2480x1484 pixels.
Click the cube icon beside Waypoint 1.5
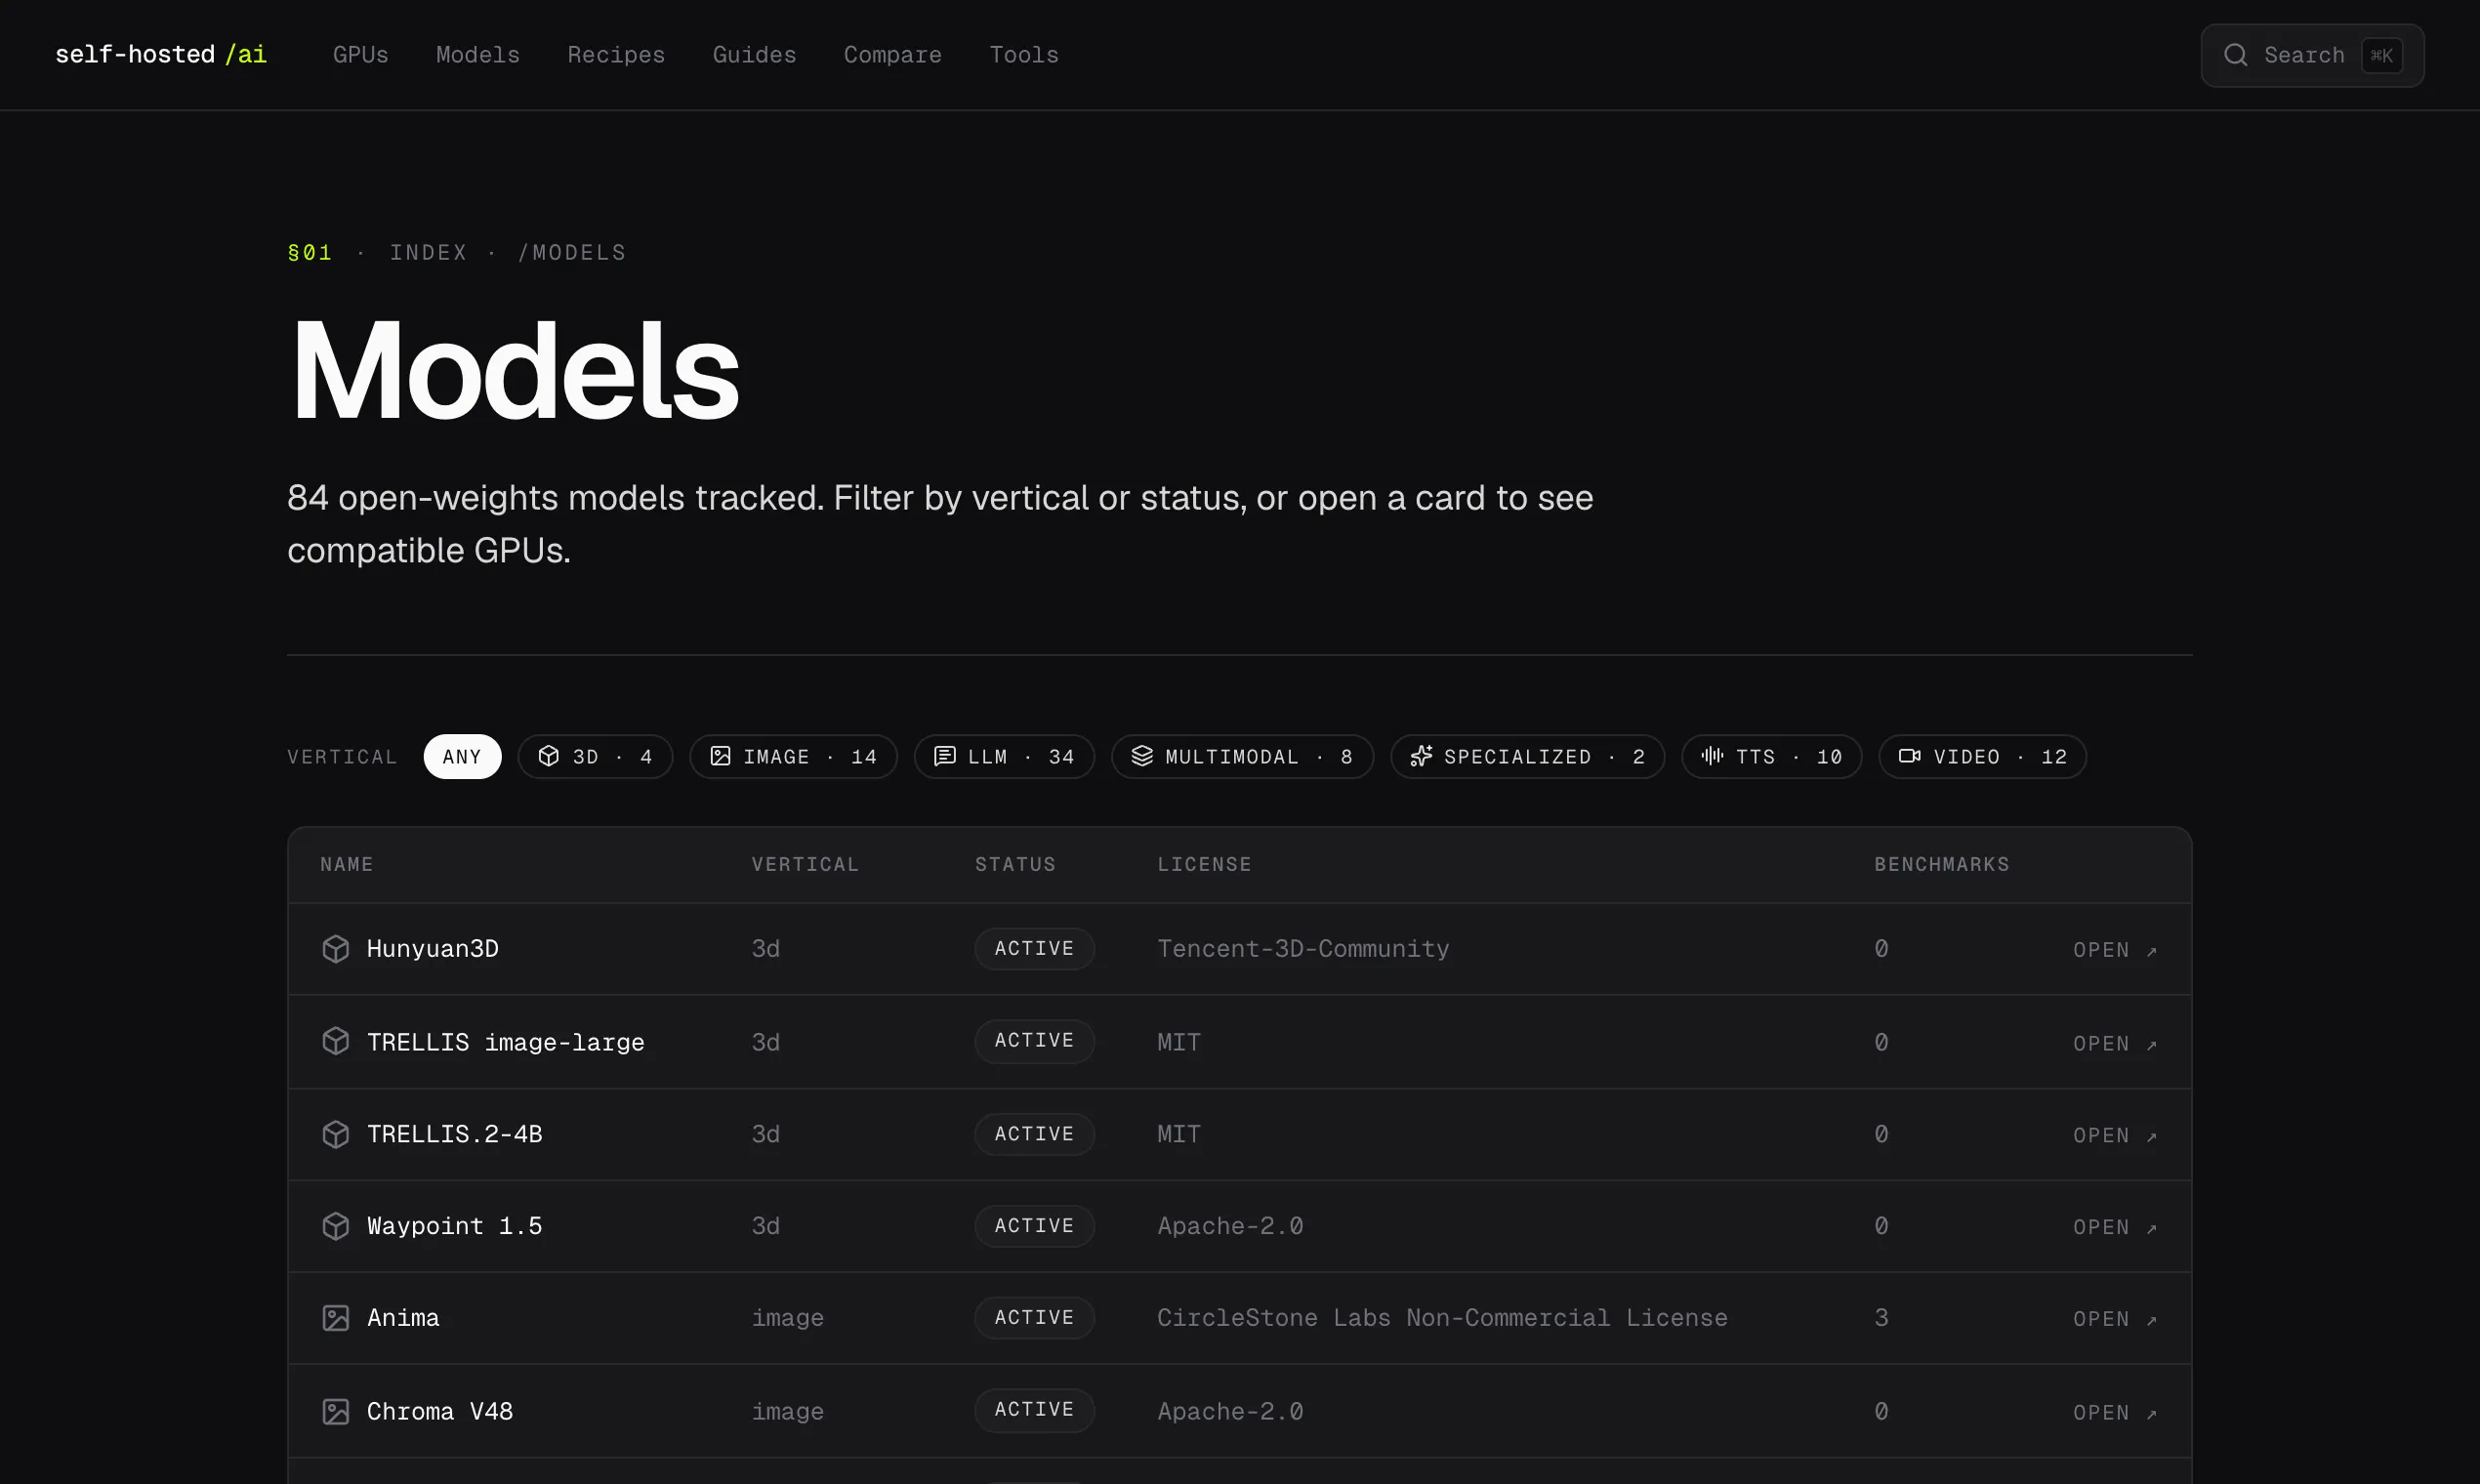336,1226
